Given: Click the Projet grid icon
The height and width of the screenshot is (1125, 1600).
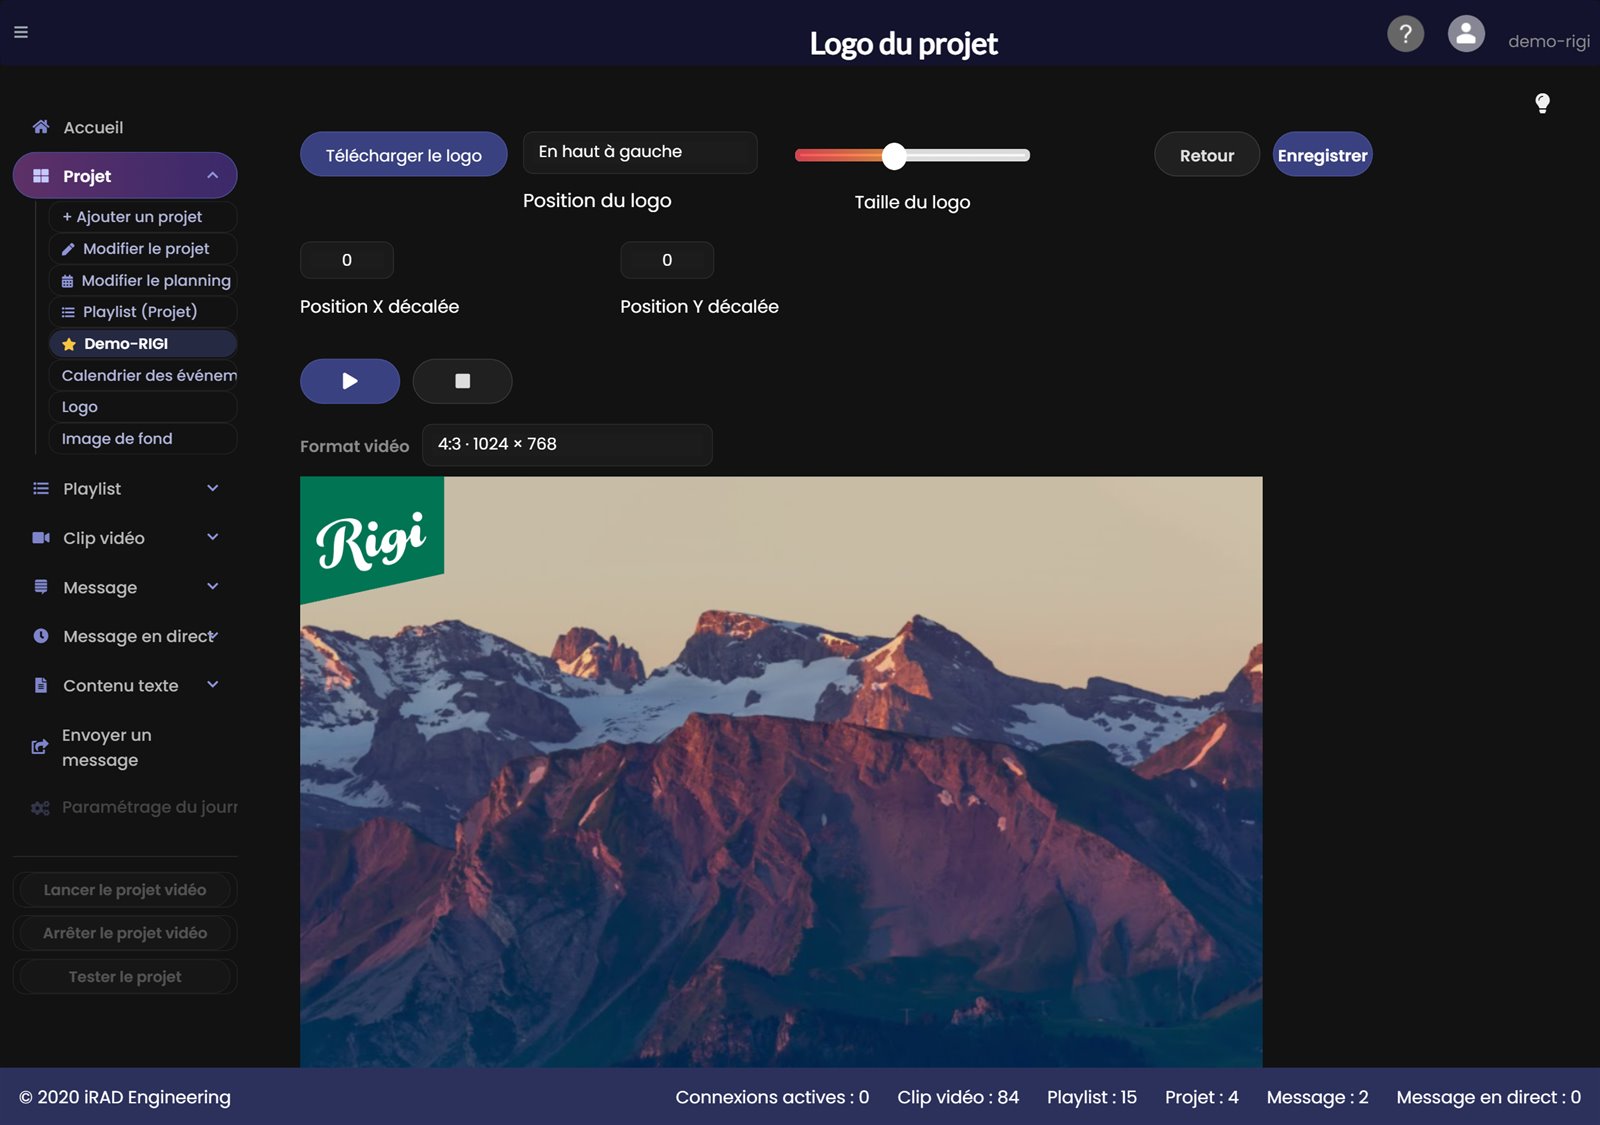Looking at the screenshot, I should pos(41,176).
